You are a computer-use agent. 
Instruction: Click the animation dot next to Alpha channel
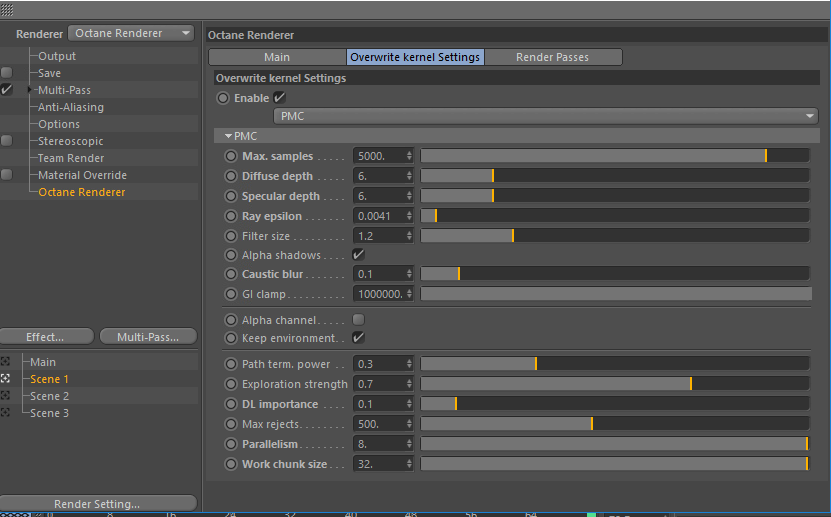coord(231,320)
